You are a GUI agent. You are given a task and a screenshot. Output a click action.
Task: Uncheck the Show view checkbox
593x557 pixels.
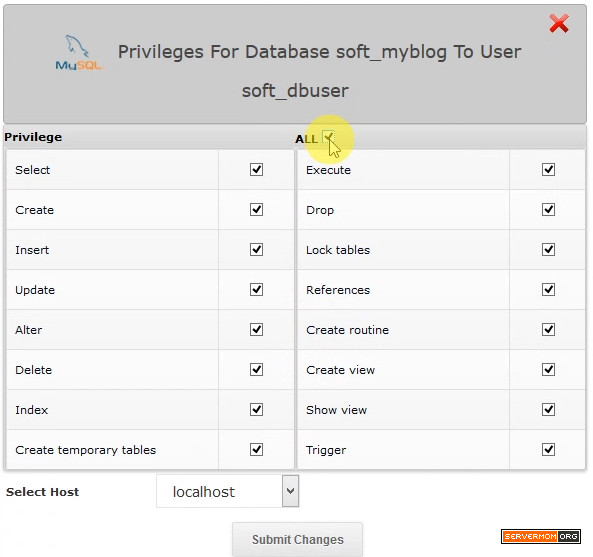548,410
